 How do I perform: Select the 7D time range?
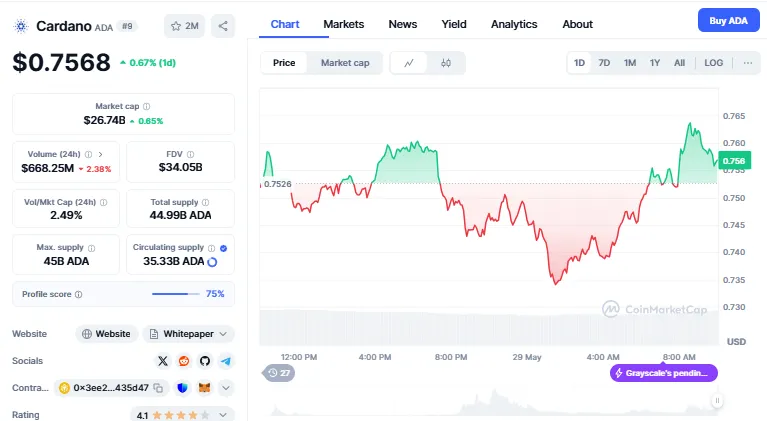tap(604, 63)
